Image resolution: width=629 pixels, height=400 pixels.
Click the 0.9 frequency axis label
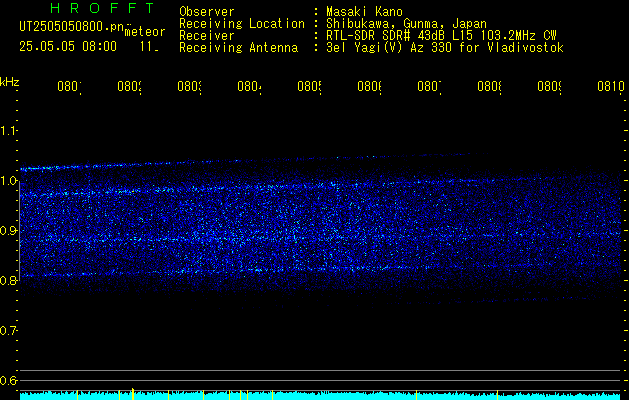pos(9,231)
